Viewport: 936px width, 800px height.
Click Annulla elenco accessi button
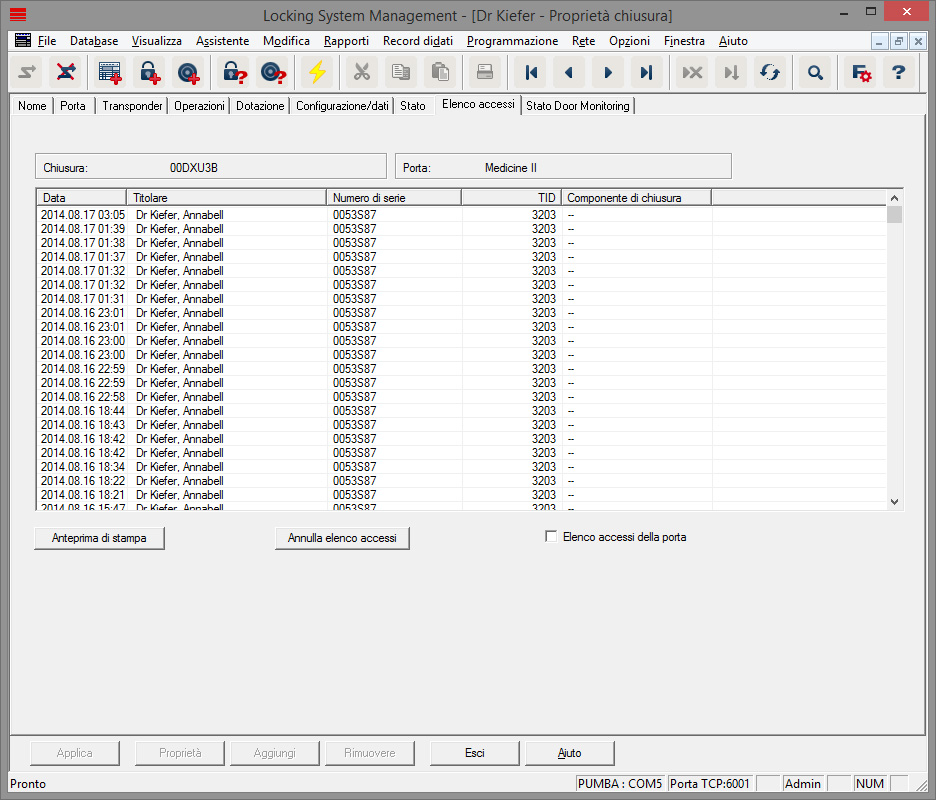tap(342, 538)
